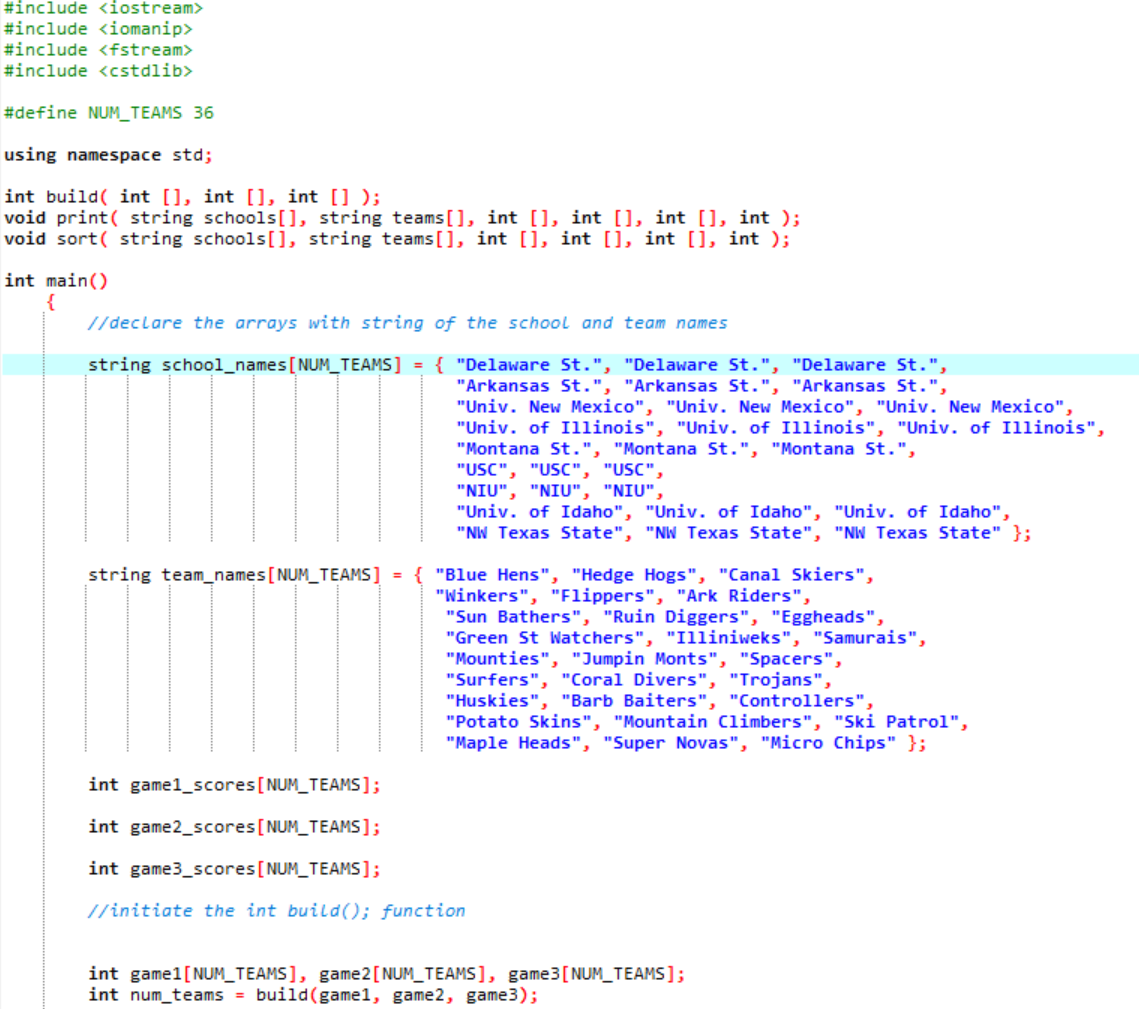
Task: Select the "Ark Riders" string
Action: tap(739, 596)
